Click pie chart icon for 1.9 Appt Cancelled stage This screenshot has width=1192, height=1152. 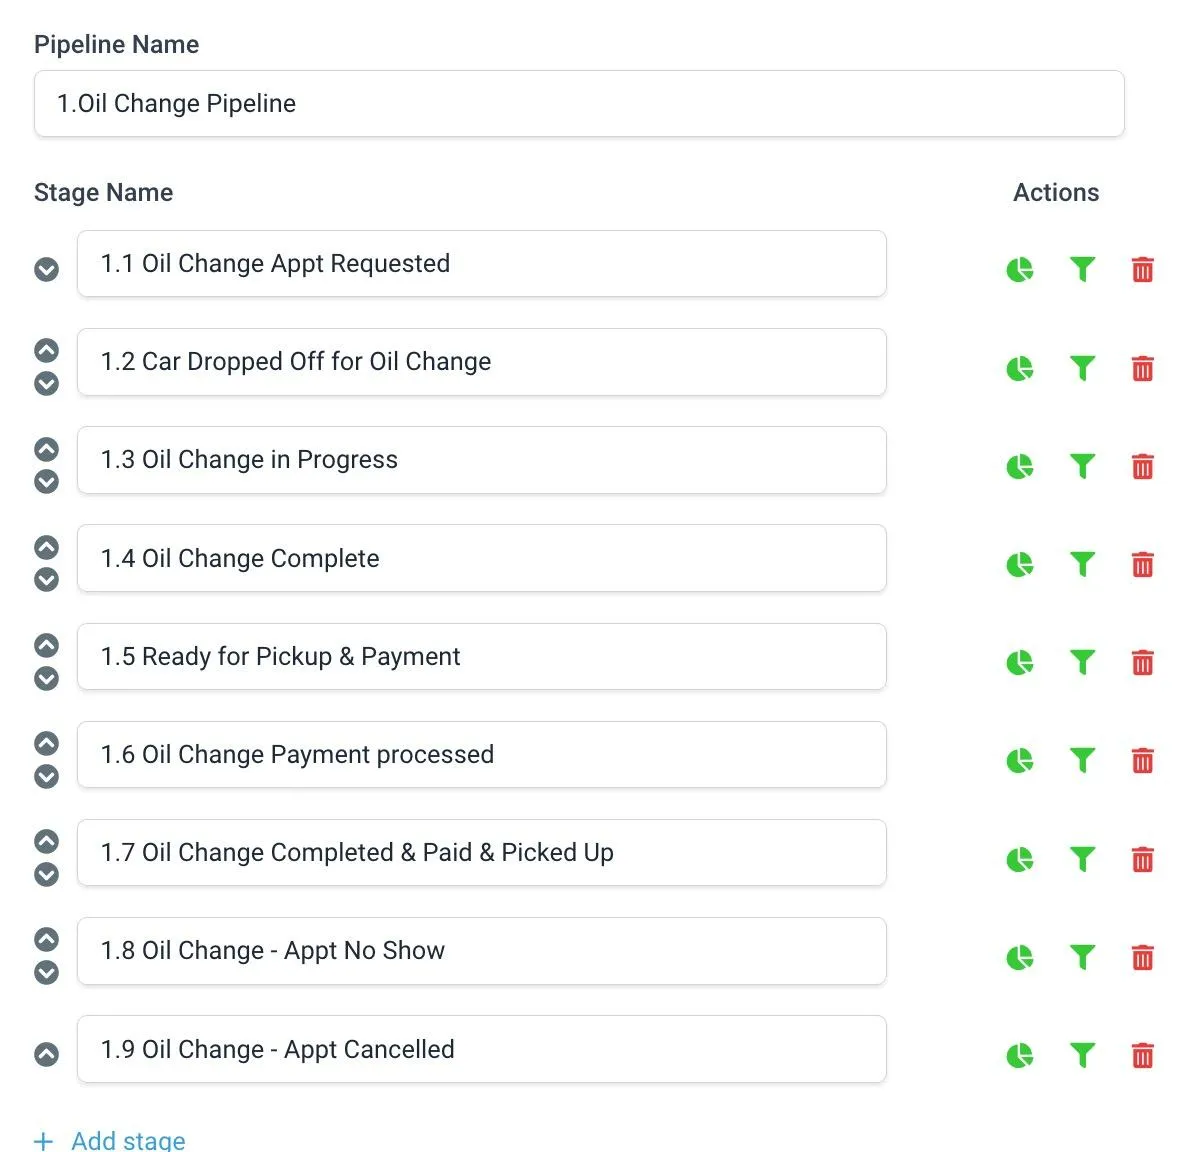pyautogui.click(x=1019, y=1055)
